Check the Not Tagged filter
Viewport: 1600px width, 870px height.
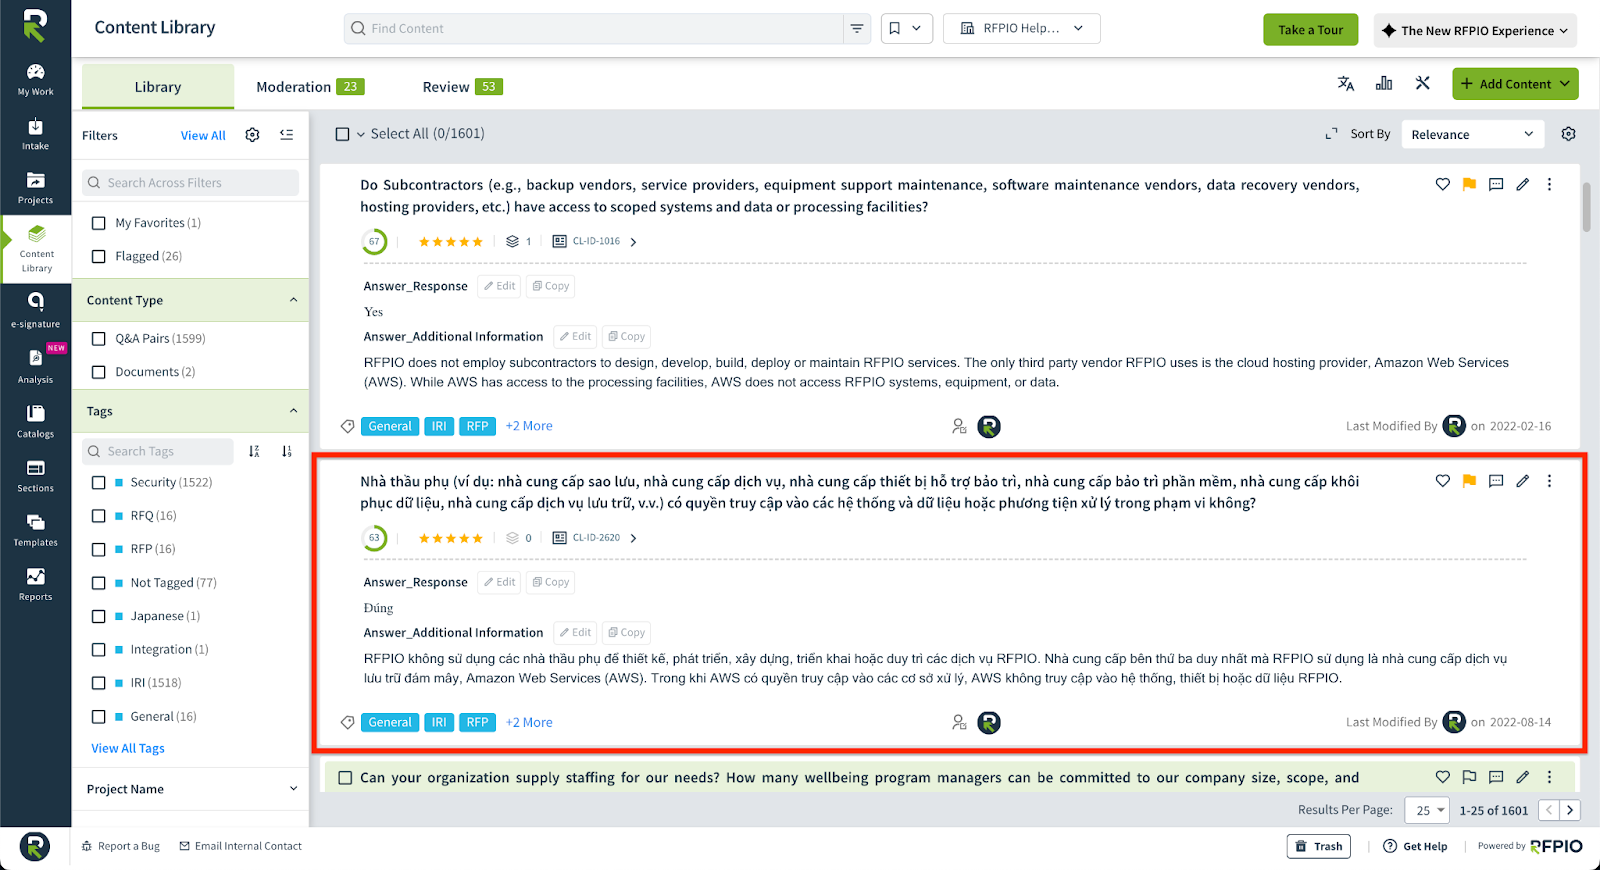(98, 583)
